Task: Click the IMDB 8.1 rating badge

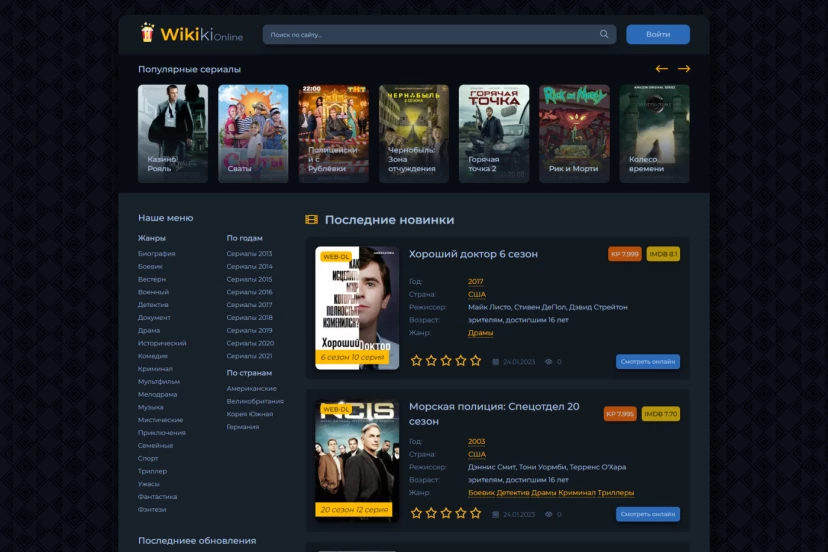Action: 663,254
